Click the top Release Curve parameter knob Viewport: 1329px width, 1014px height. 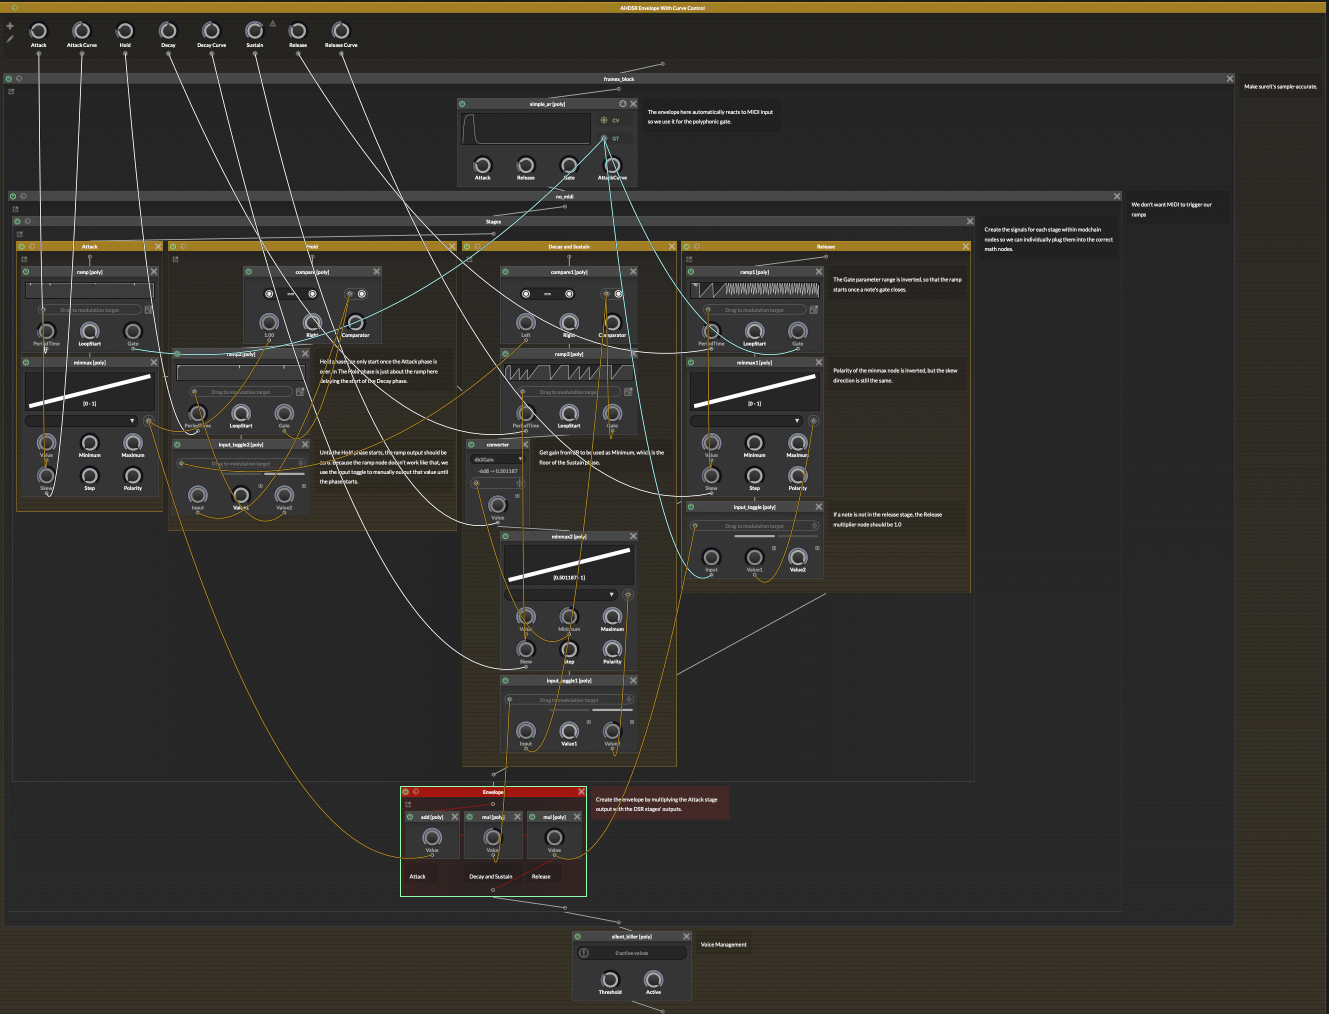click(341, 31)
